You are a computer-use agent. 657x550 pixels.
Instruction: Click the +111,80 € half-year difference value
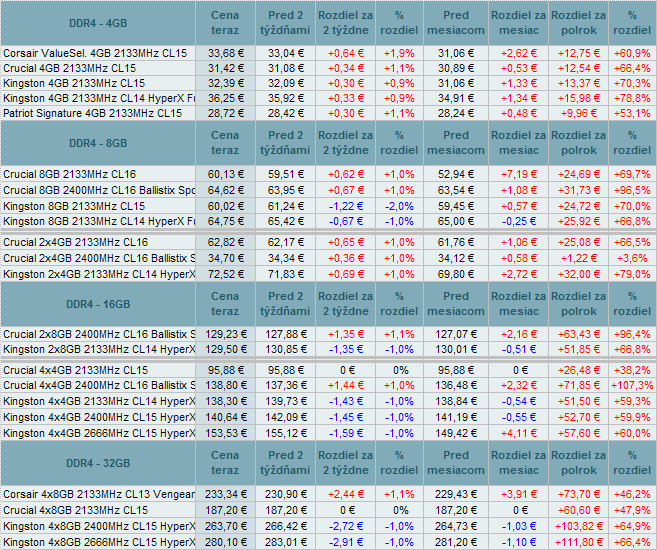point(578,542)
